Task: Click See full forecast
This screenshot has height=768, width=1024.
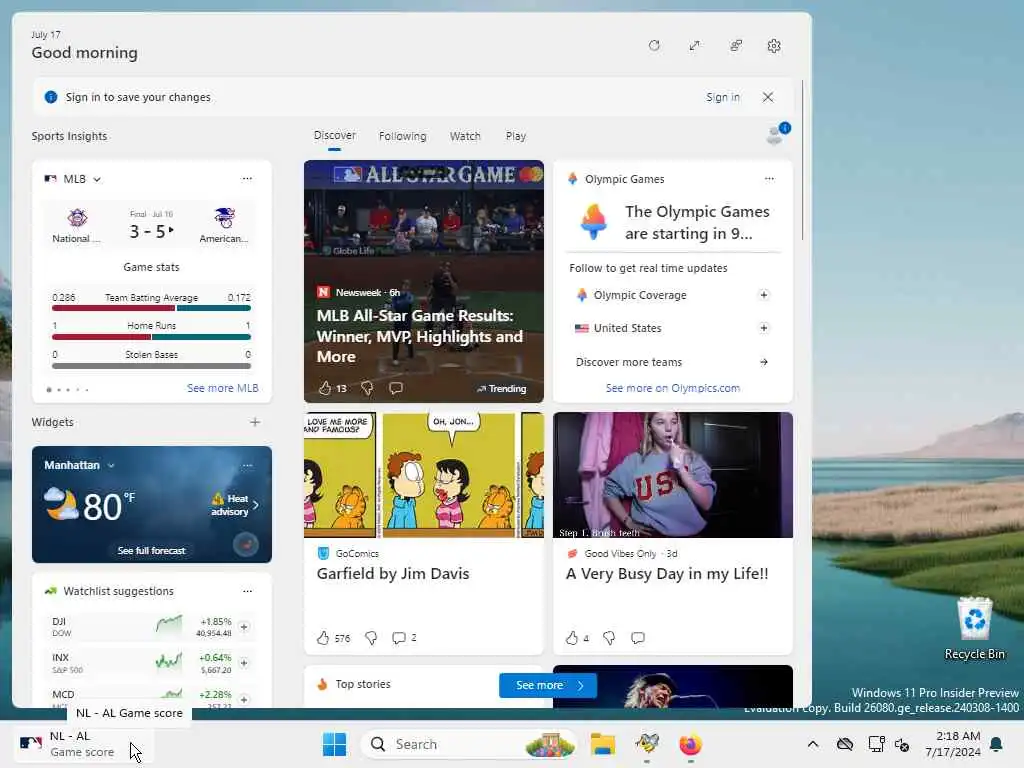Action: 152,551
